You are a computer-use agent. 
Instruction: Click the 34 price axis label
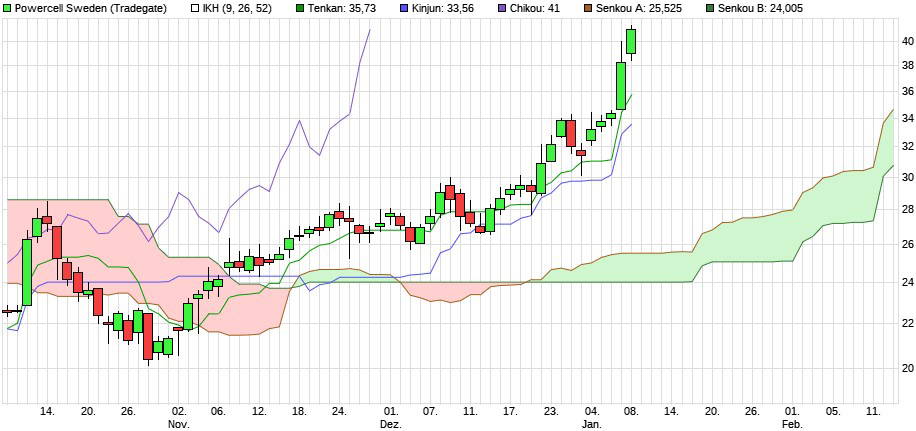click(907, 119)
